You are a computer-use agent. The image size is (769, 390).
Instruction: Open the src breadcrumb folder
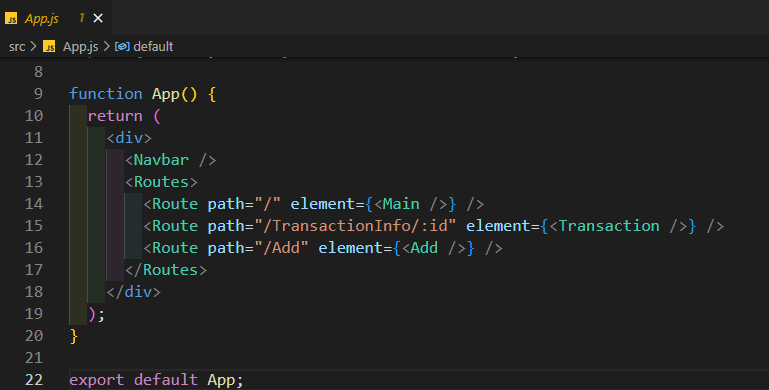(17, 47)
